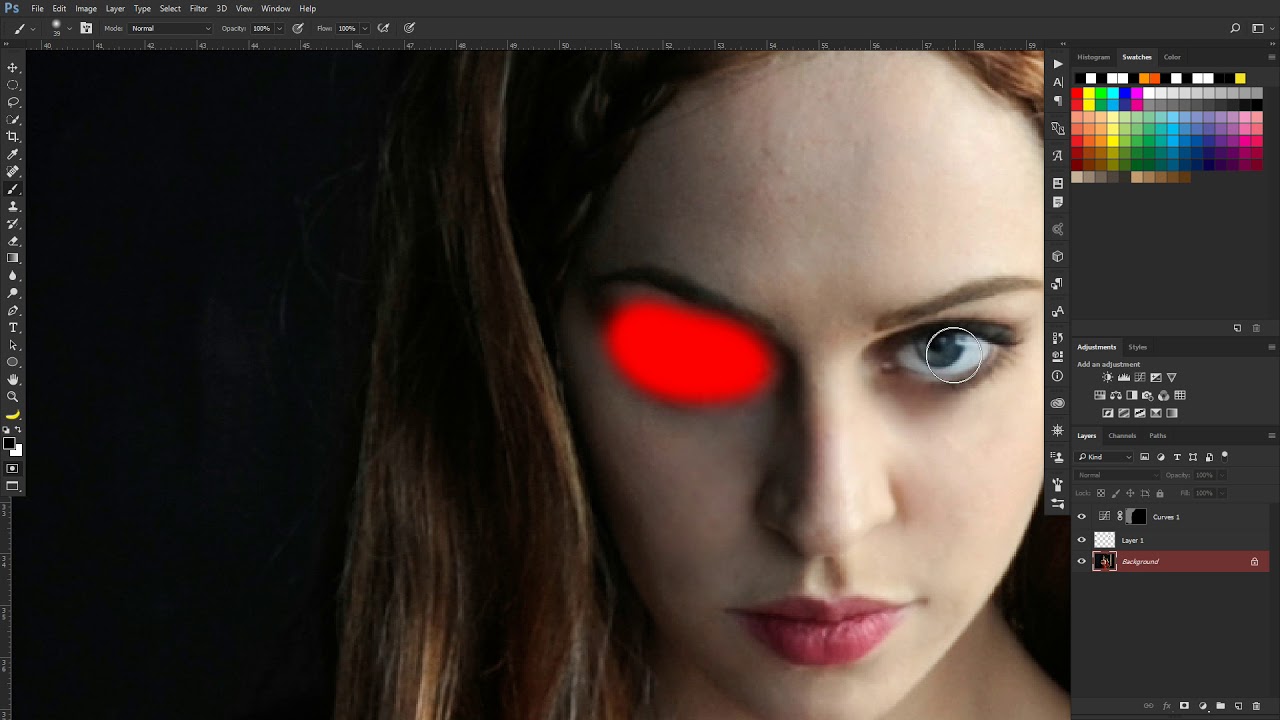
Task: Add Brightness/Contrast adjustment
Action: pos(1107,377)
